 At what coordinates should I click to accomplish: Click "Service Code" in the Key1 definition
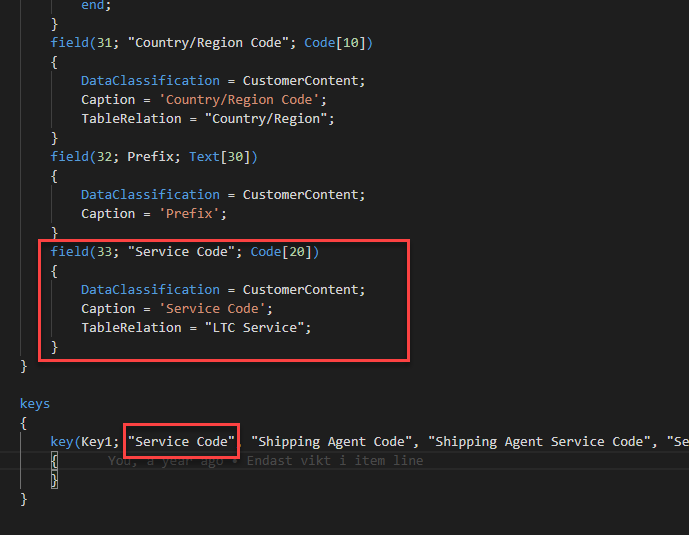pyautogui.click(x=181, y=441)
